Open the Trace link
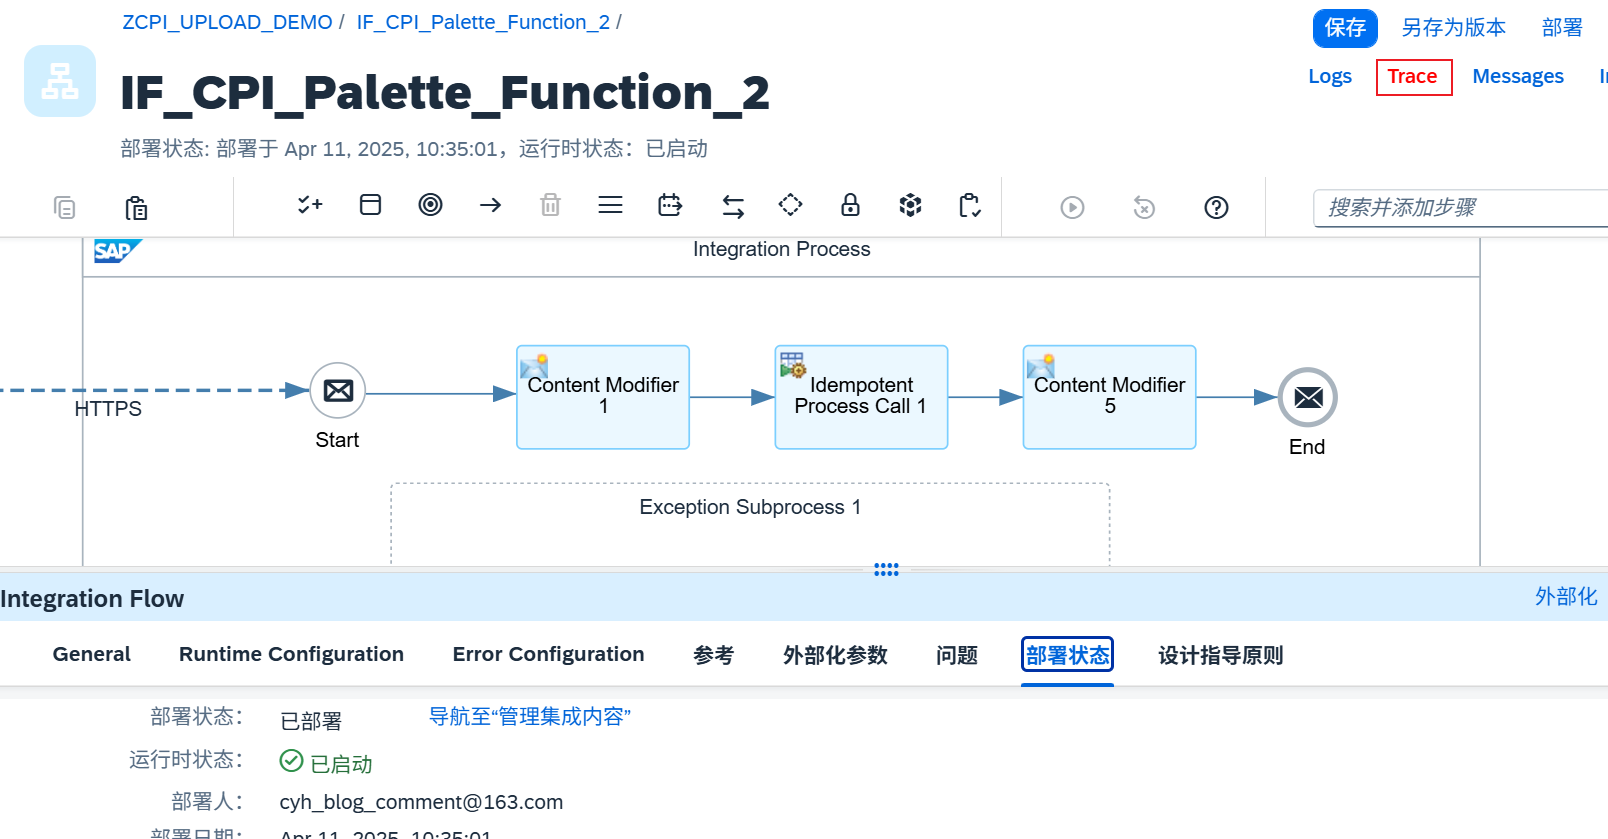Screen dimensions: 1608x839 tap(1413, 77)
